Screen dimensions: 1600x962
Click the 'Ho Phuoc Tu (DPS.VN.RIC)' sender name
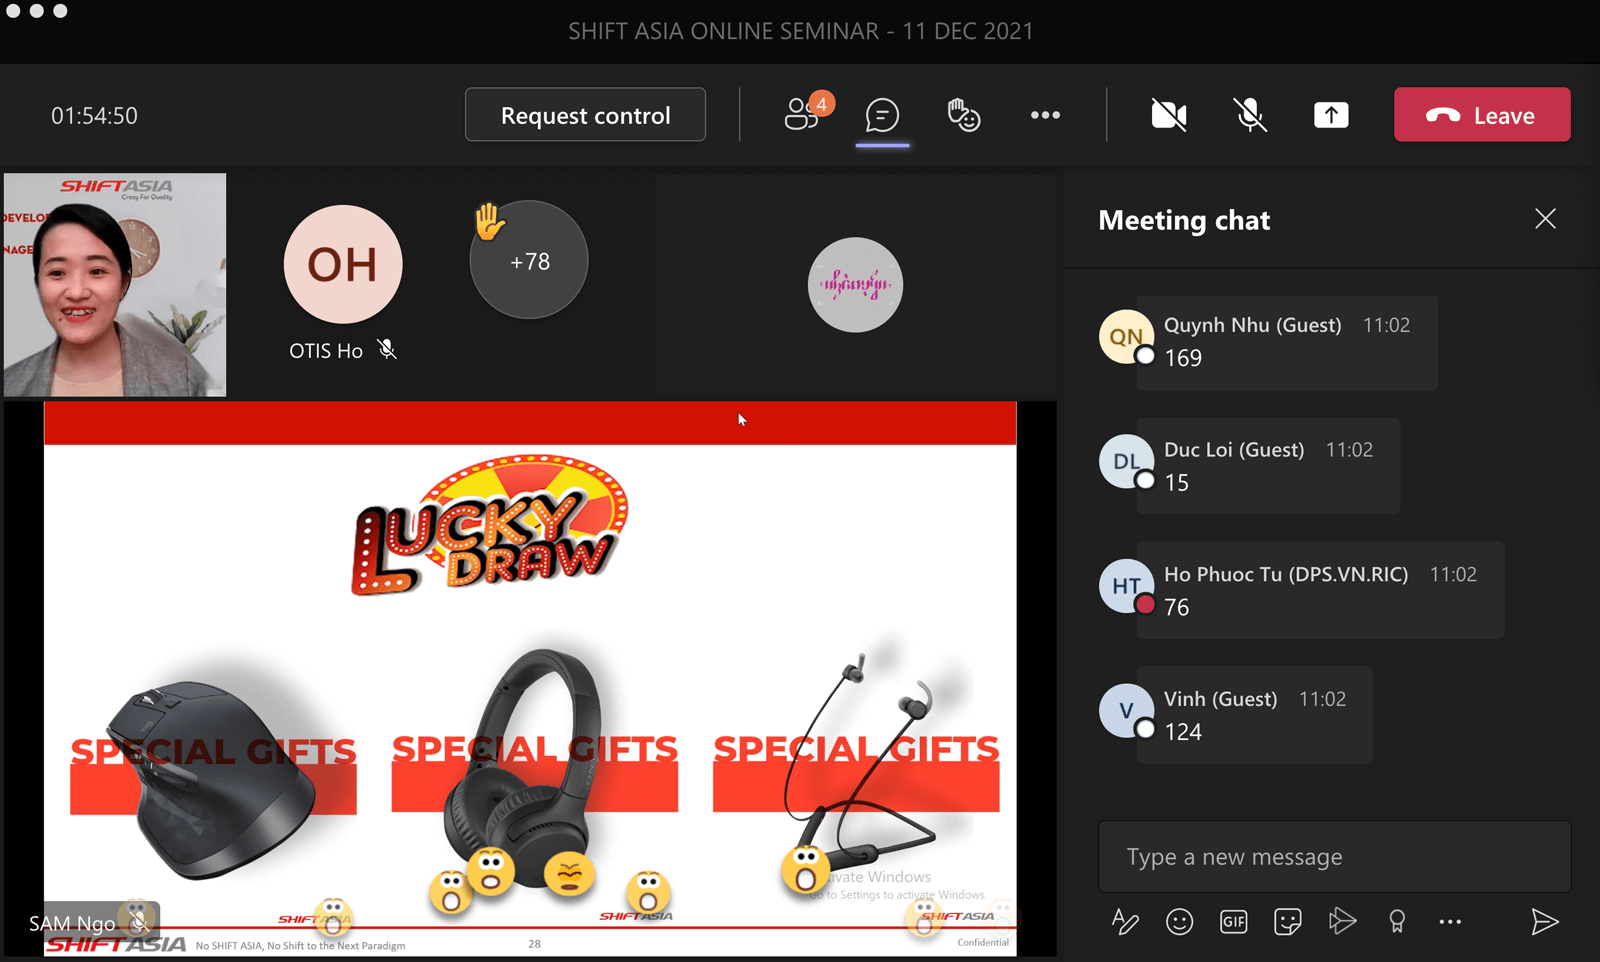[x=1286, y=574]
